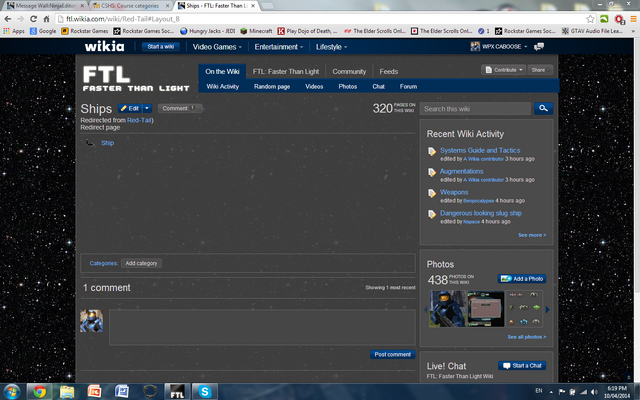Open the Contribute dropdown
This screenshot has width=640, height=400.
point(503,70)
